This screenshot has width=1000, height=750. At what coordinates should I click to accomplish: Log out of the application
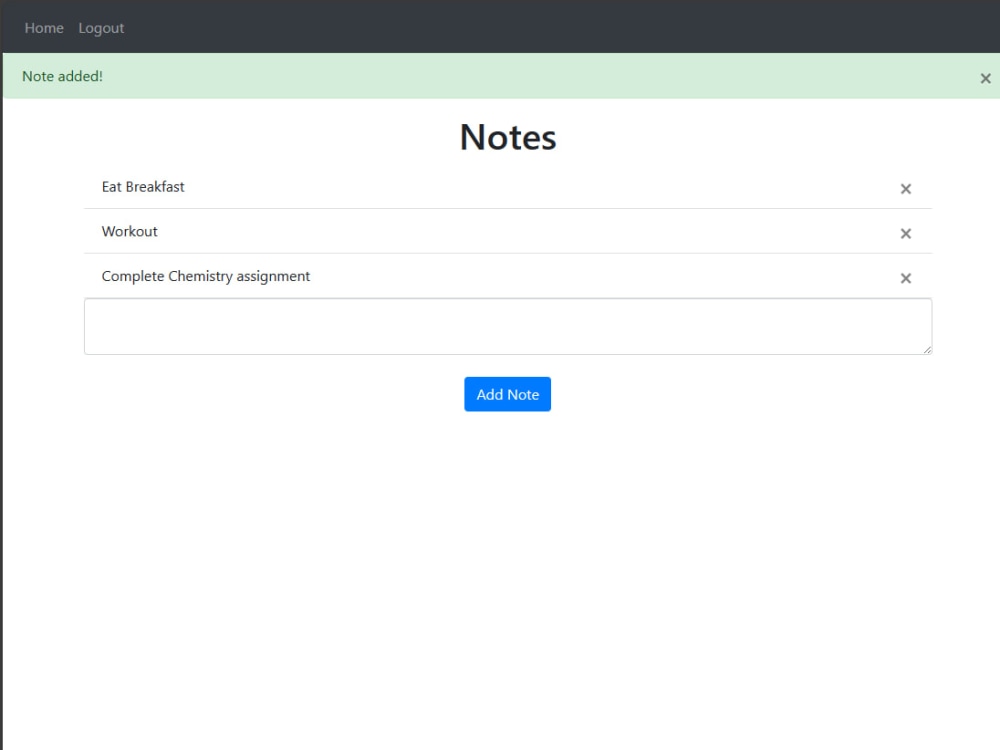tap(100, 28)
